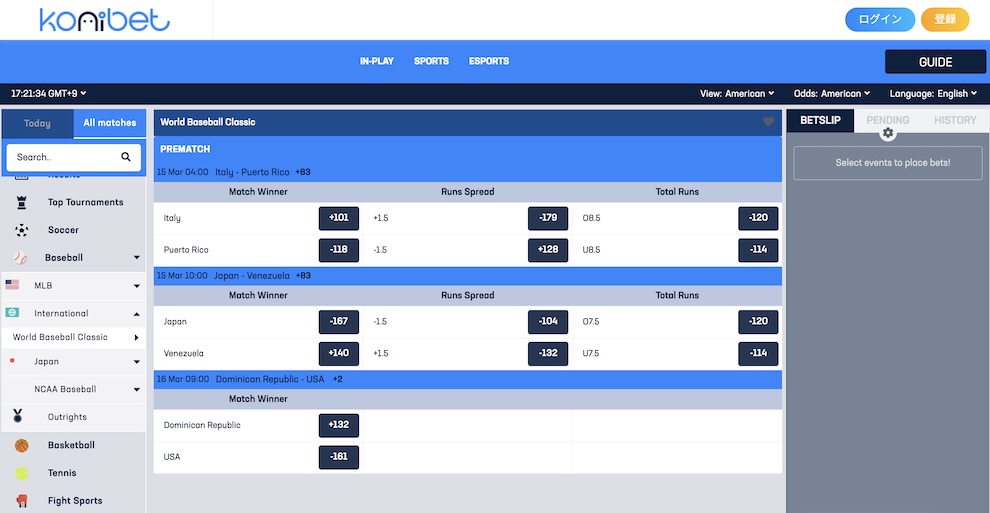The height and width of the screenshot is (513, 990).
Task: Select Venezuela +1.5 runs spread -132
Action: tap(548, 353)
